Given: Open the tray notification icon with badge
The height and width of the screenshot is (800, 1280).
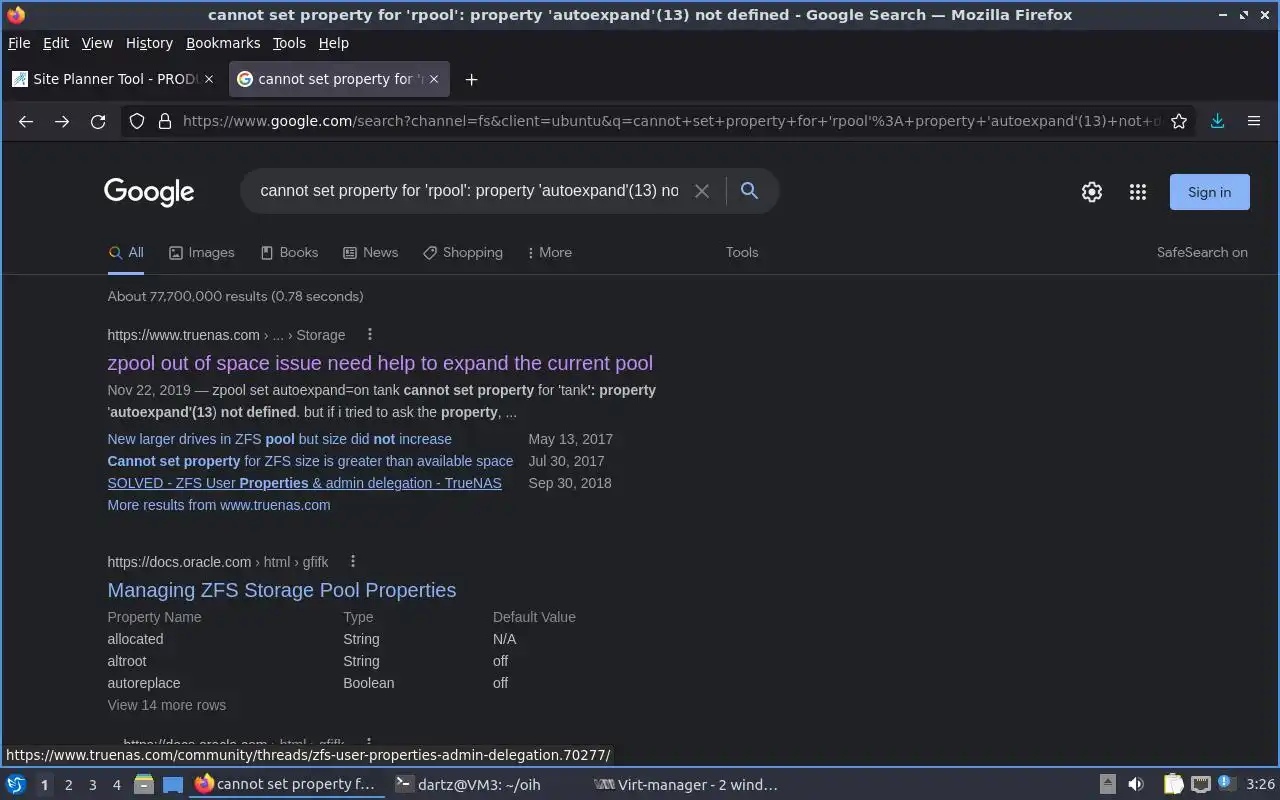Looking at the screenshot, I should coord(1225,784).
